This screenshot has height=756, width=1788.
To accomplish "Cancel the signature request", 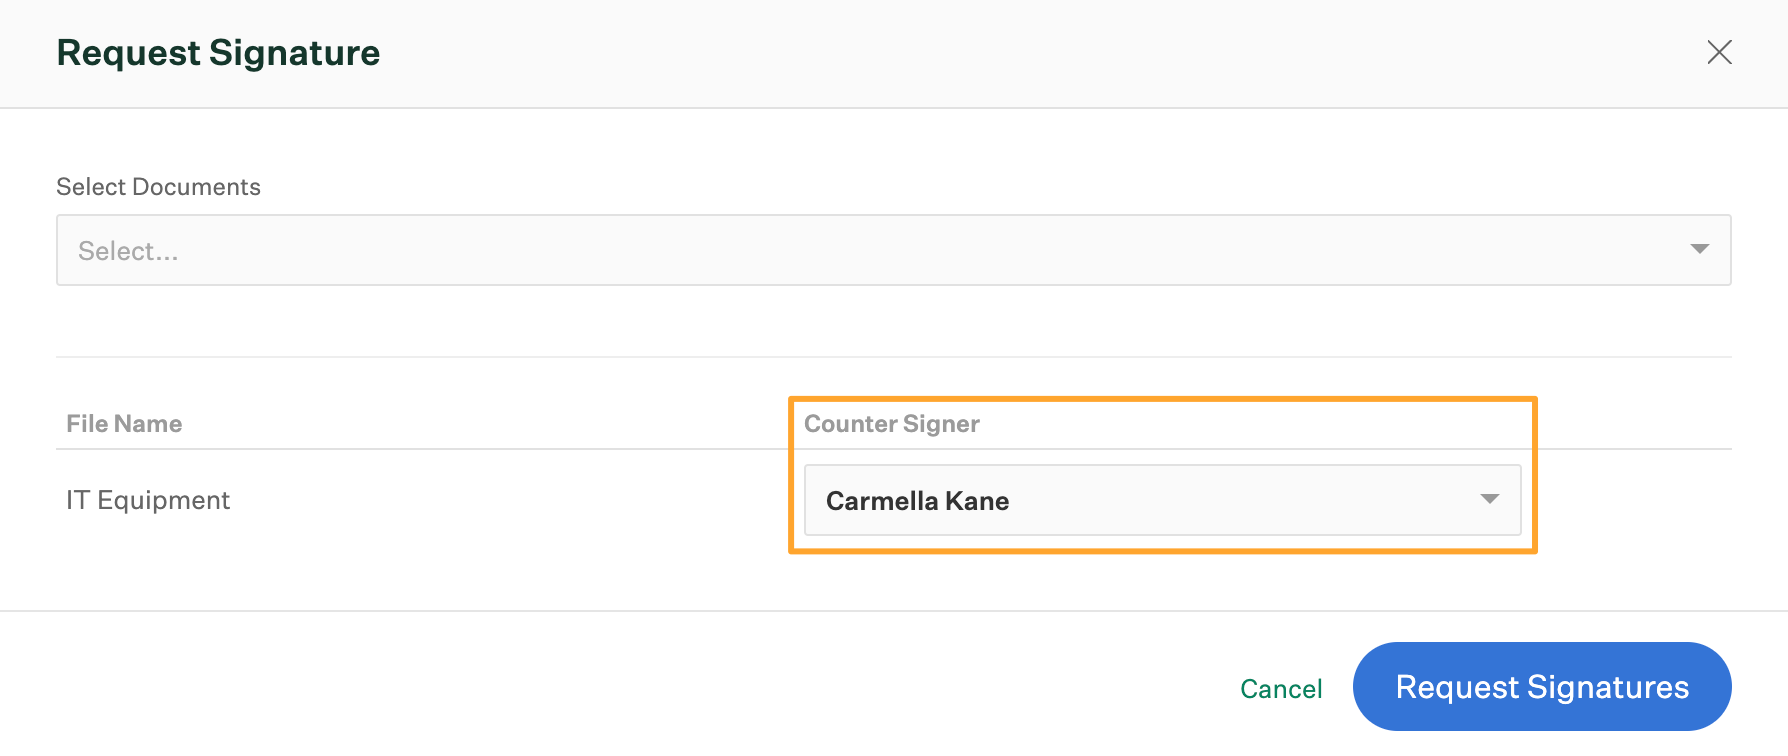I will (1281, 688).
